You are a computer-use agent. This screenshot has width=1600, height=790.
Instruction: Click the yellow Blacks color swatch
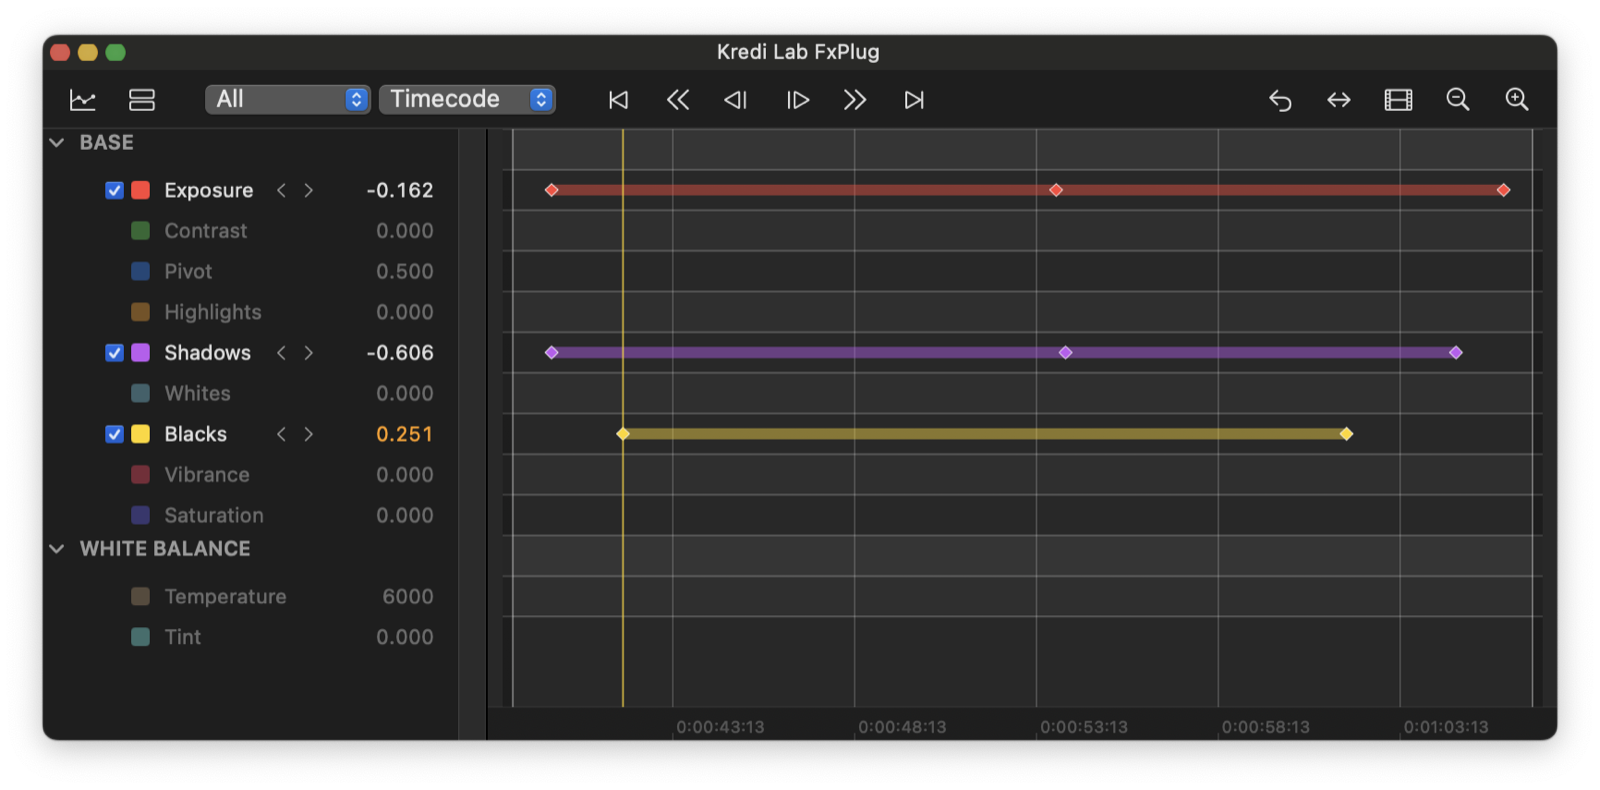point(141,434)
